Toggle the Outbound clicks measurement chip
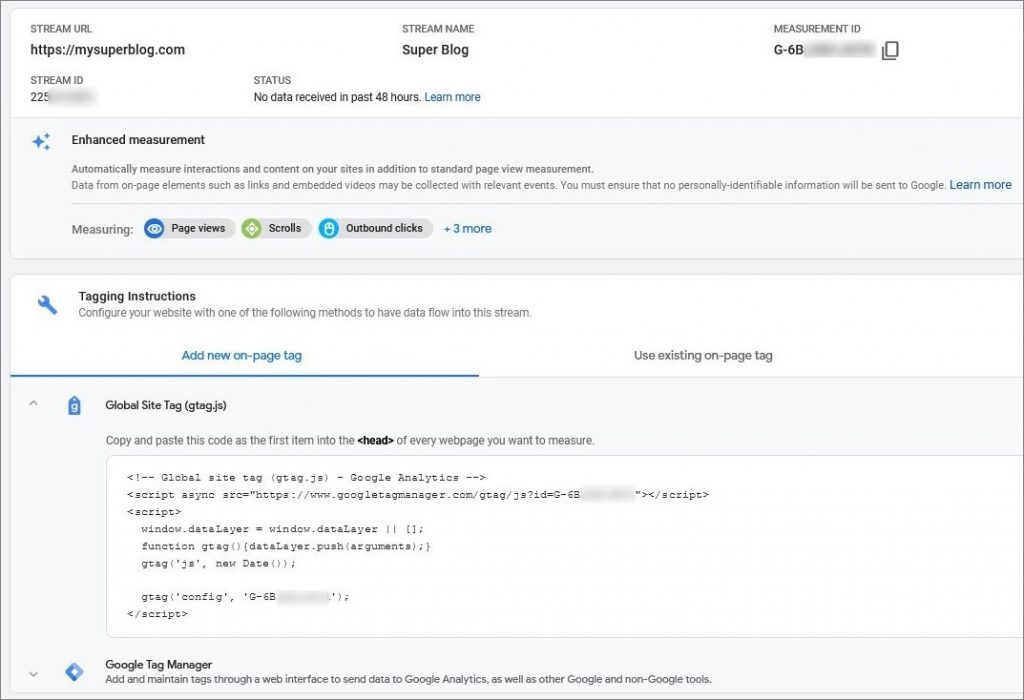 point(374,228)
